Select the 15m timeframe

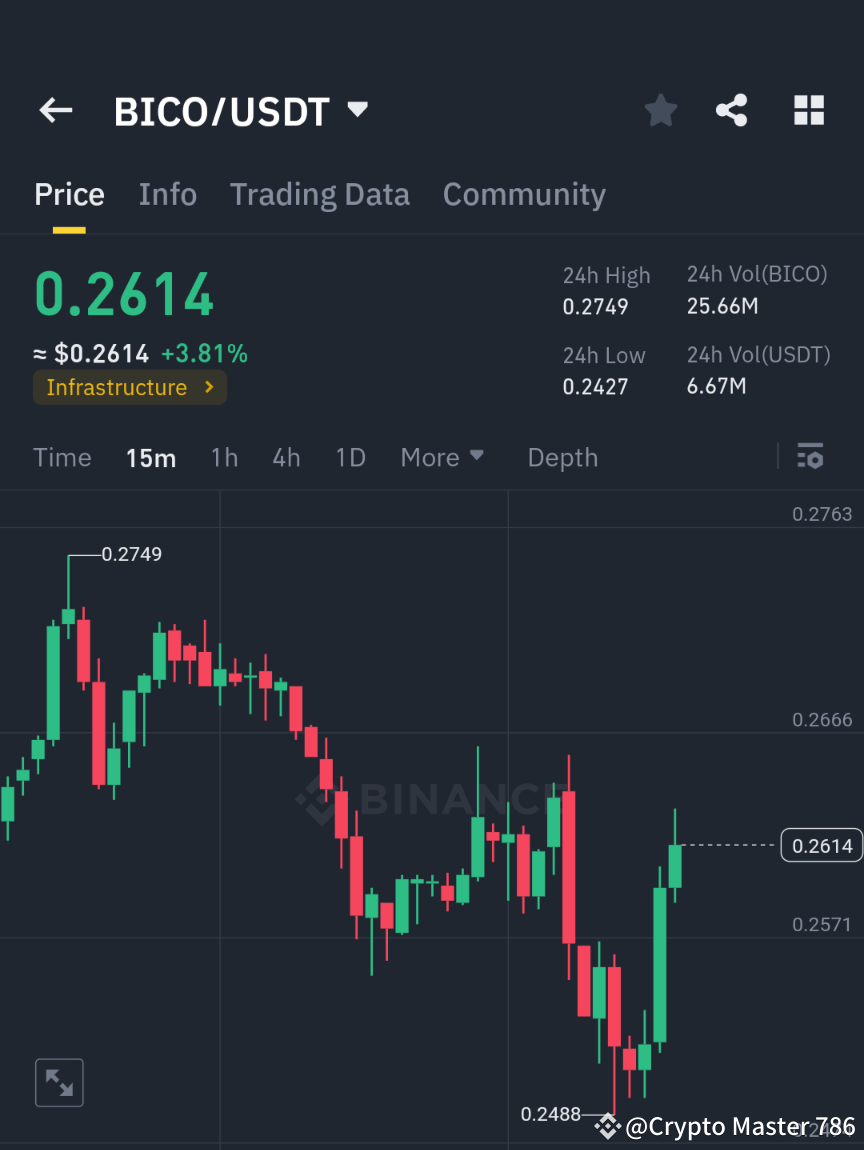(x=151, y=457)
